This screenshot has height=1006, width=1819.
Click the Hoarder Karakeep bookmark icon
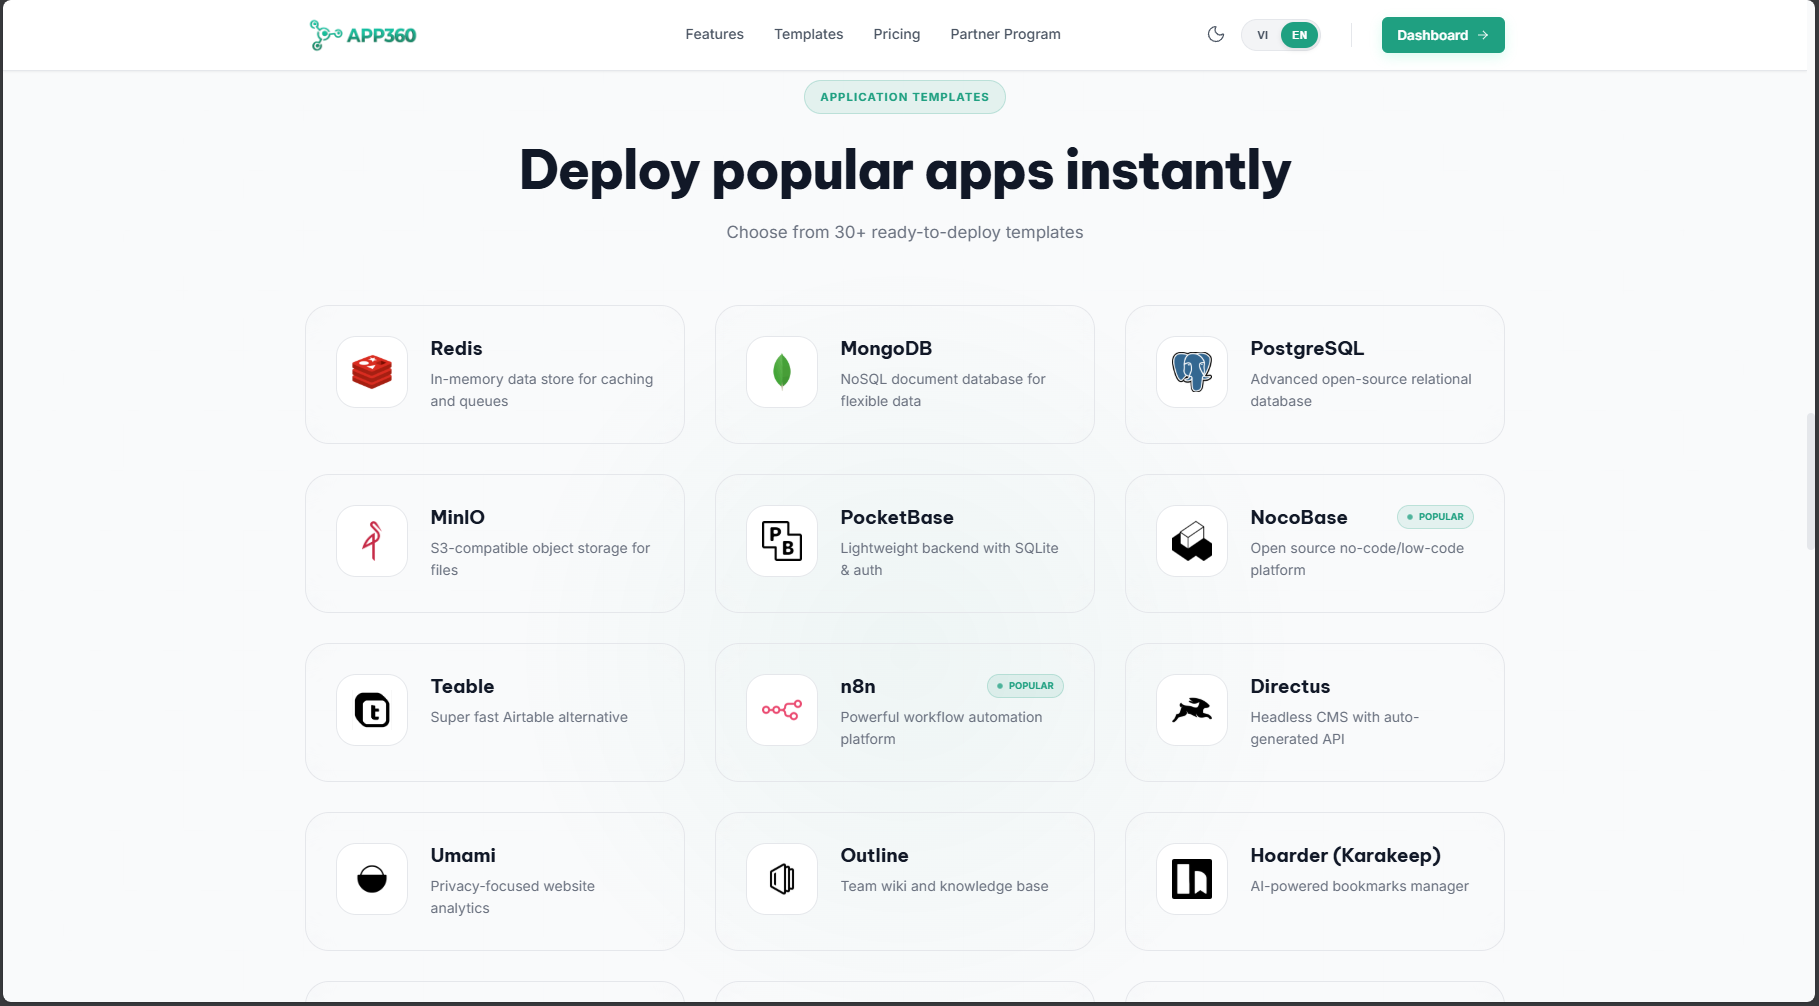(1192, 879)
